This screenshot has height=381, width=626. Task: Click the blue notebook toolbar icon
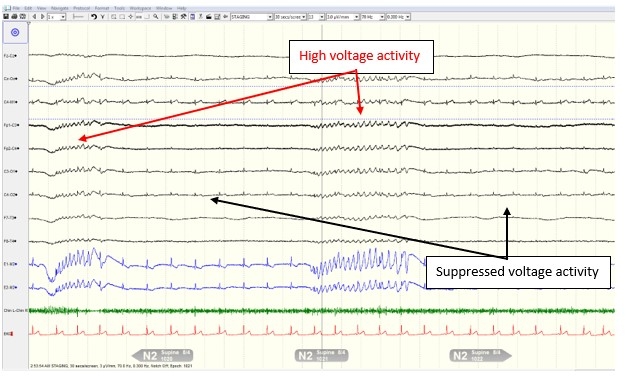coord(192,17)
